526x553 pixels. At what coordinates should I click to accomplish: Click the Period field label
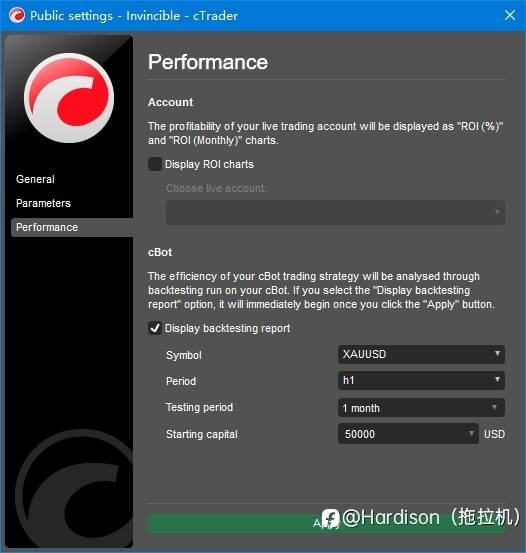coord(181,381)
